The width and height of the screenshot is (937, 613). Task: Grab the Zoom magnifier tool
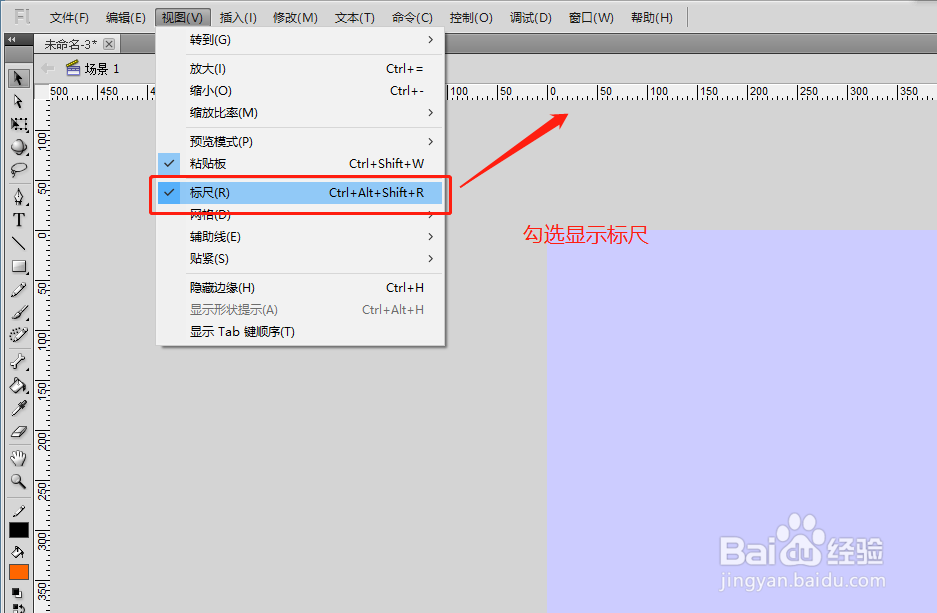18,481
